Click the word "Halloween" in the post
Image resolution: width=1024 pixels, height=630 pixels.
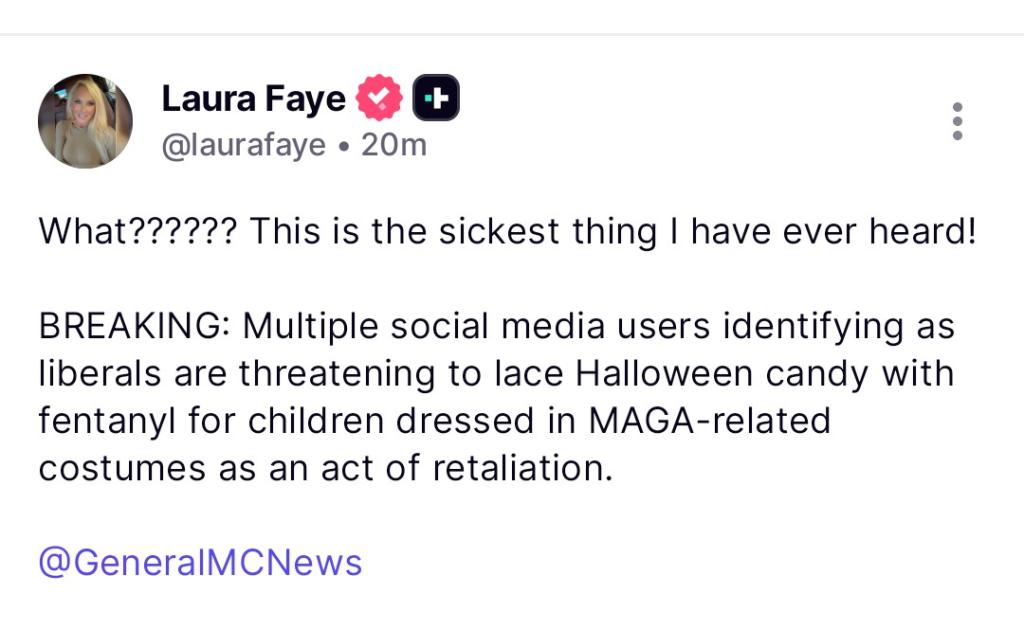tap(663, 374)
